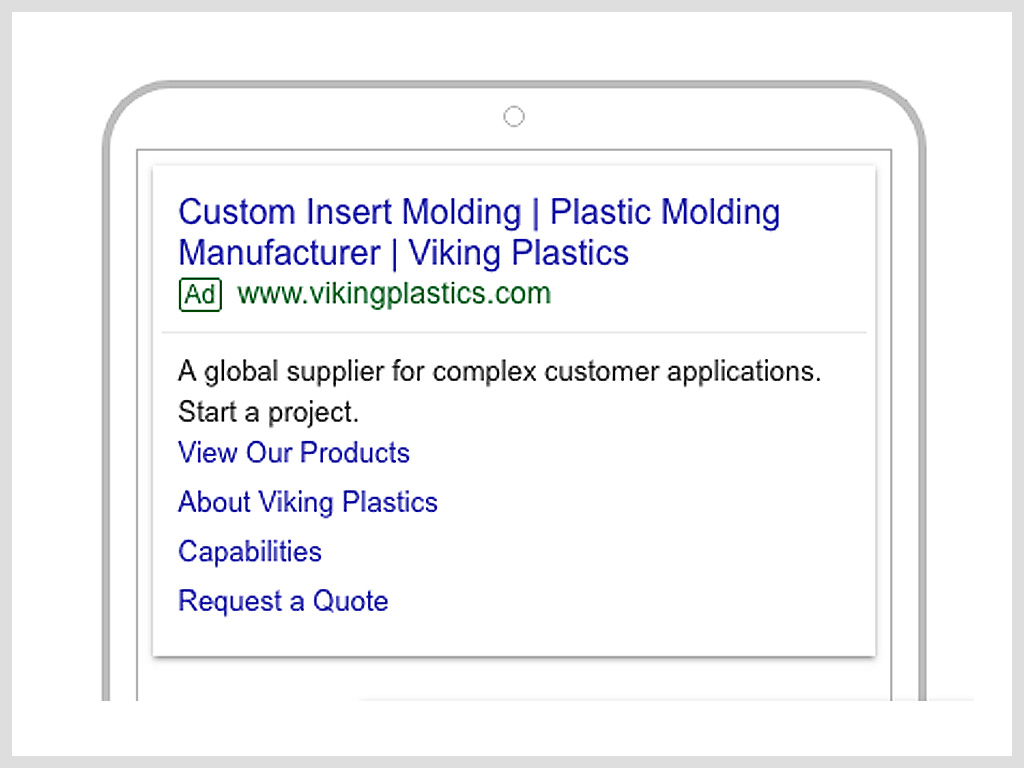
Task: Click the word "customer" in the description
Action: 602,372
